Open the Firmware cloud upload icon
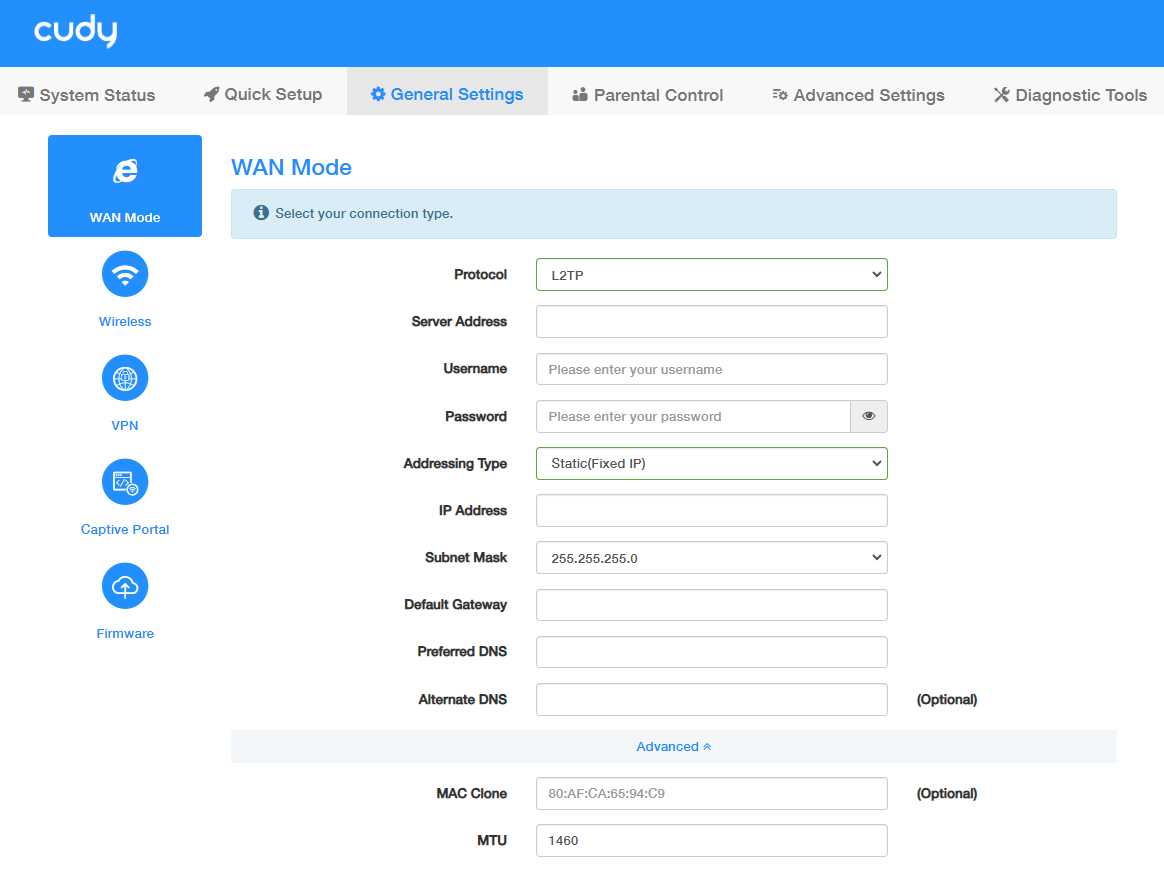The height and width of the screenshot is (870, 1164). [x=125, y=586]
